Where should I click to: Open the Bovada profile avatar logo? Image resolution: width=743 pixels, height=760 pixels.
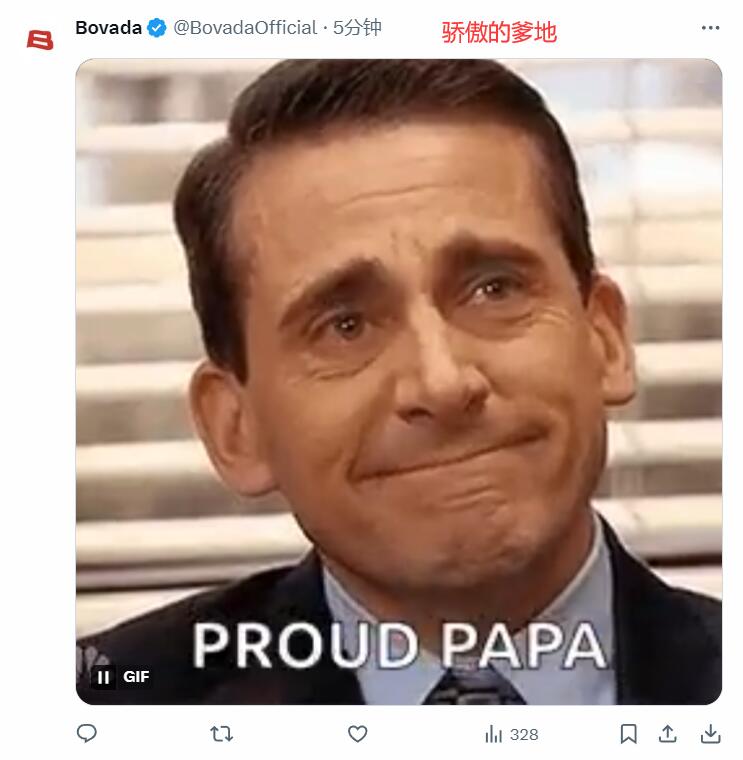coord(40,40)
